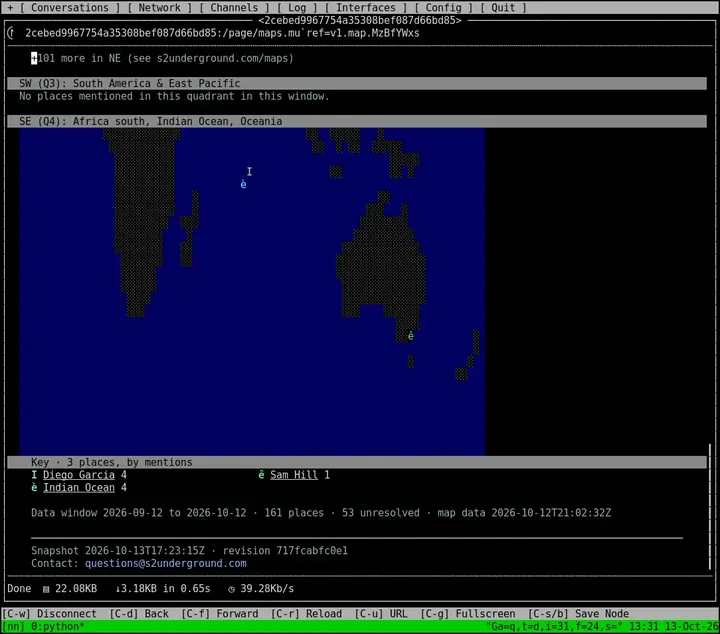Click the node hash title at top border
Screen dimensions: 720x634
click(360, 20)
